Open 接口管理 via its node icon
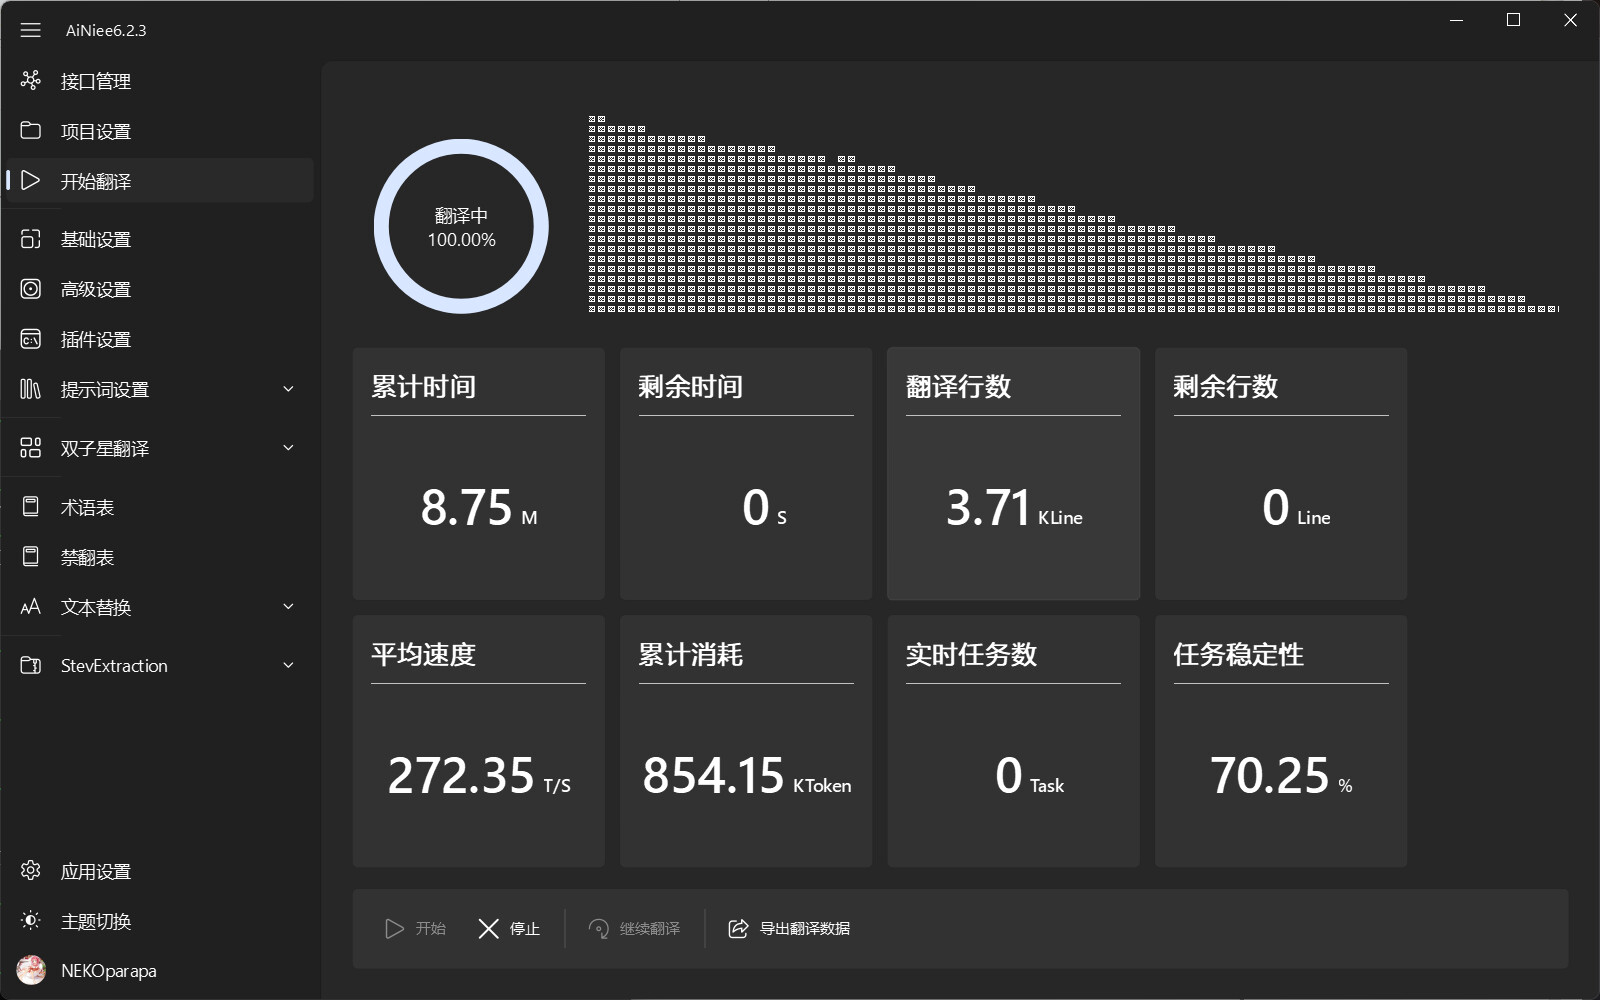This screenshot has height=1000, width=1600. click(31, 80)
